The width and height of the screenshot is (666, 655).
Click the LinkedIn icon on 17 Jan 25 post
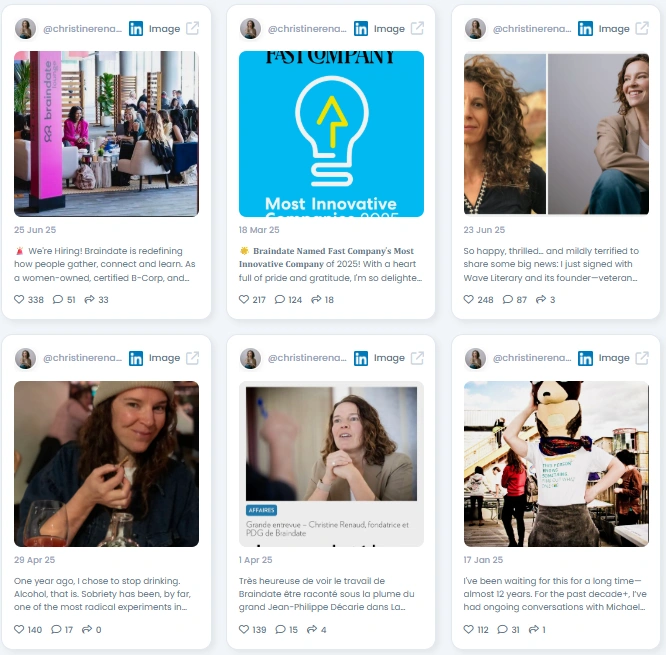[x=585, y=358]
